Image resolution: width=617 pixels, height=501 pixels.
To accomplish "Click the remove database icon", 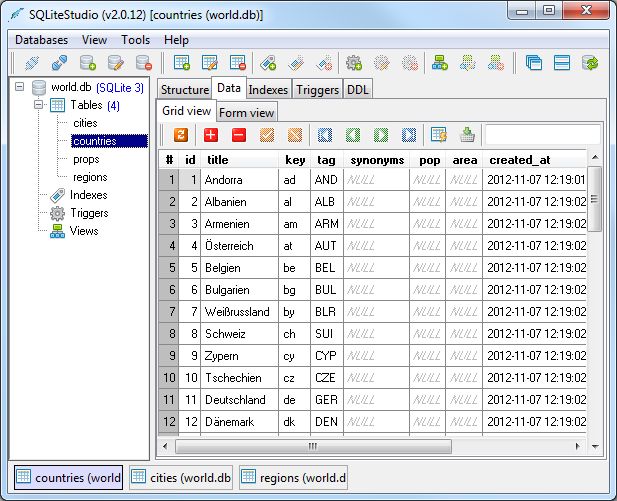I will pyautogui.click(x=144, y=63).
